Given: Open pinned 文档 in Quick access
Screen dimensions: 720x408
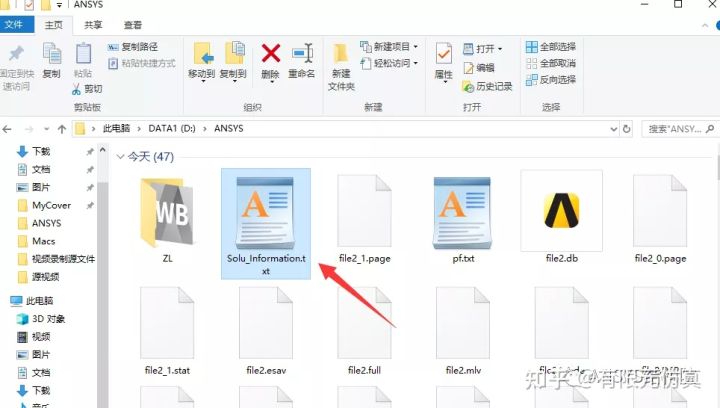Looking at the screenshot, I should pos(41,169).
